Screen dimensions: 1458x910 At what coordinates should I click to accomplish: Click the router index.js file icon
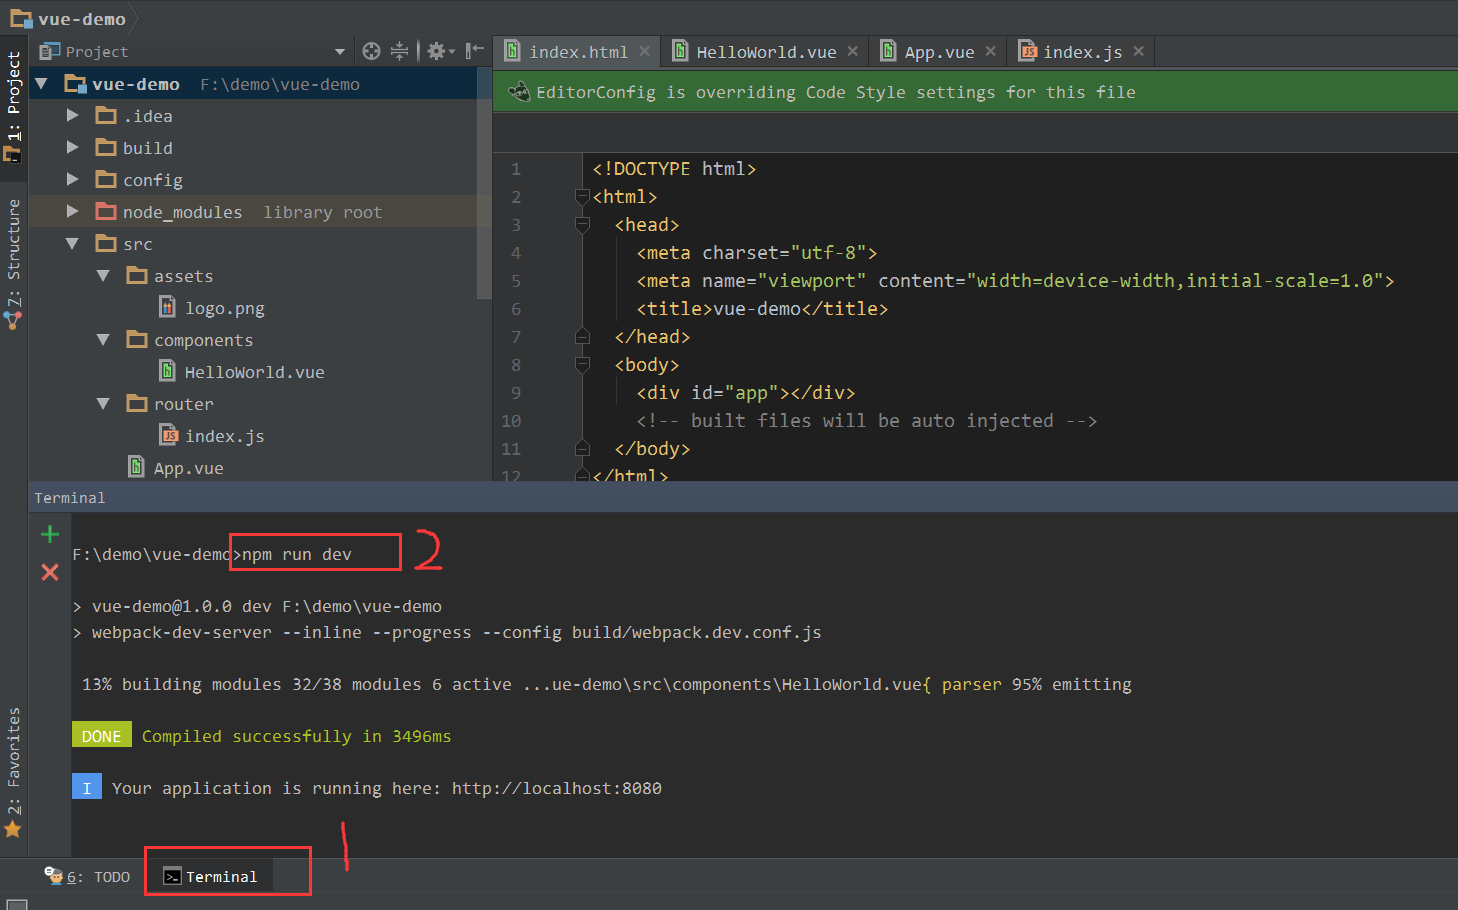click(169, 435)
